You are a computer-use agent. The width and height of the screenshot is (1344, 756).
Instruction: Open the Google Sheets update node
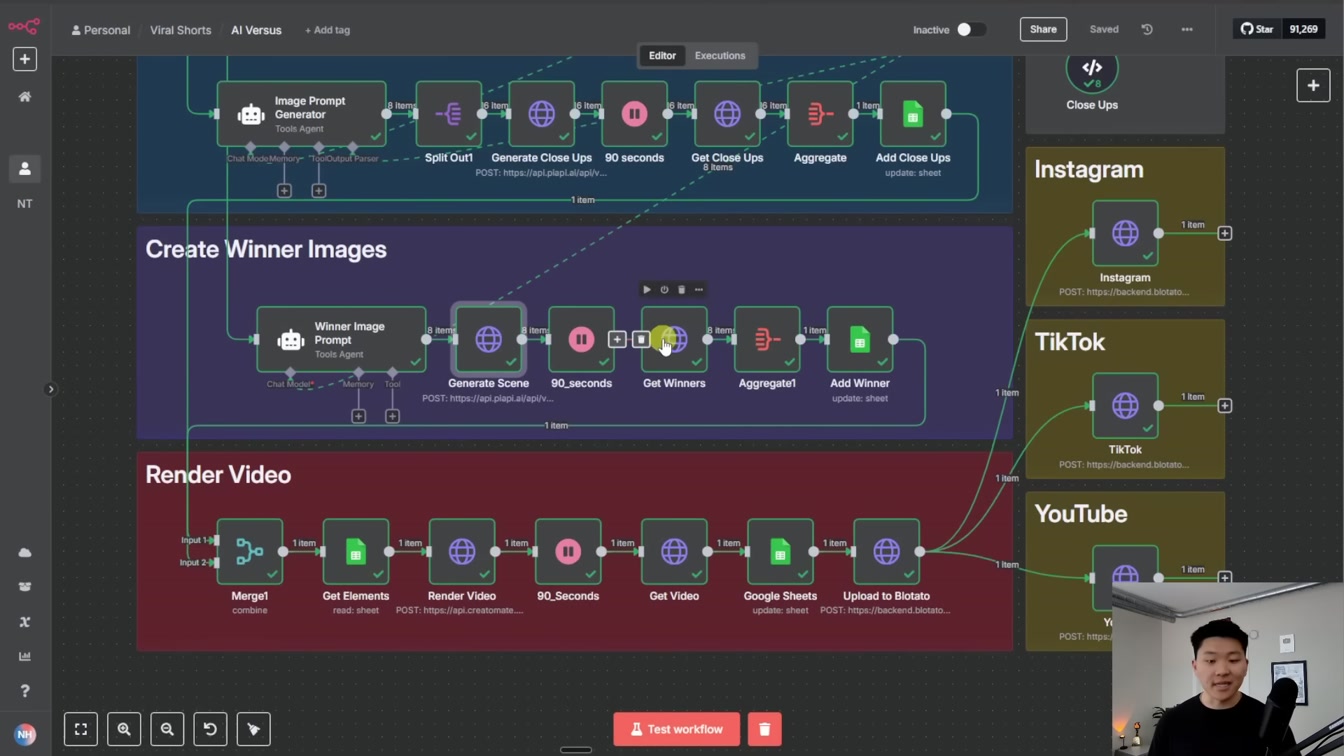(x=780, y=552)
